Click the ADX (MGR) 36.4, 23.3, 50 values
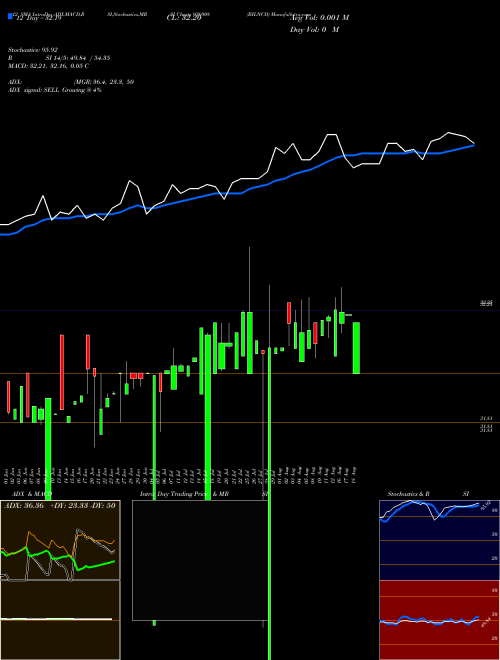Screen dimensions: 500x660 [x=104, y=82]
